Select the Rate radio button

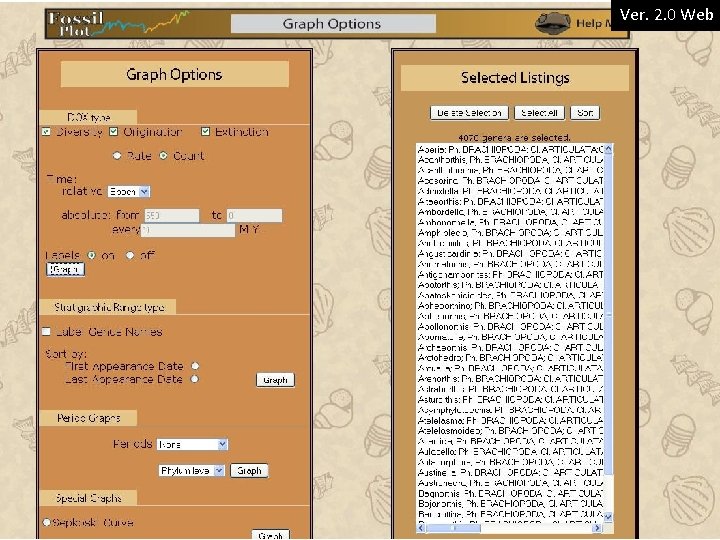[x=117, y=156]
